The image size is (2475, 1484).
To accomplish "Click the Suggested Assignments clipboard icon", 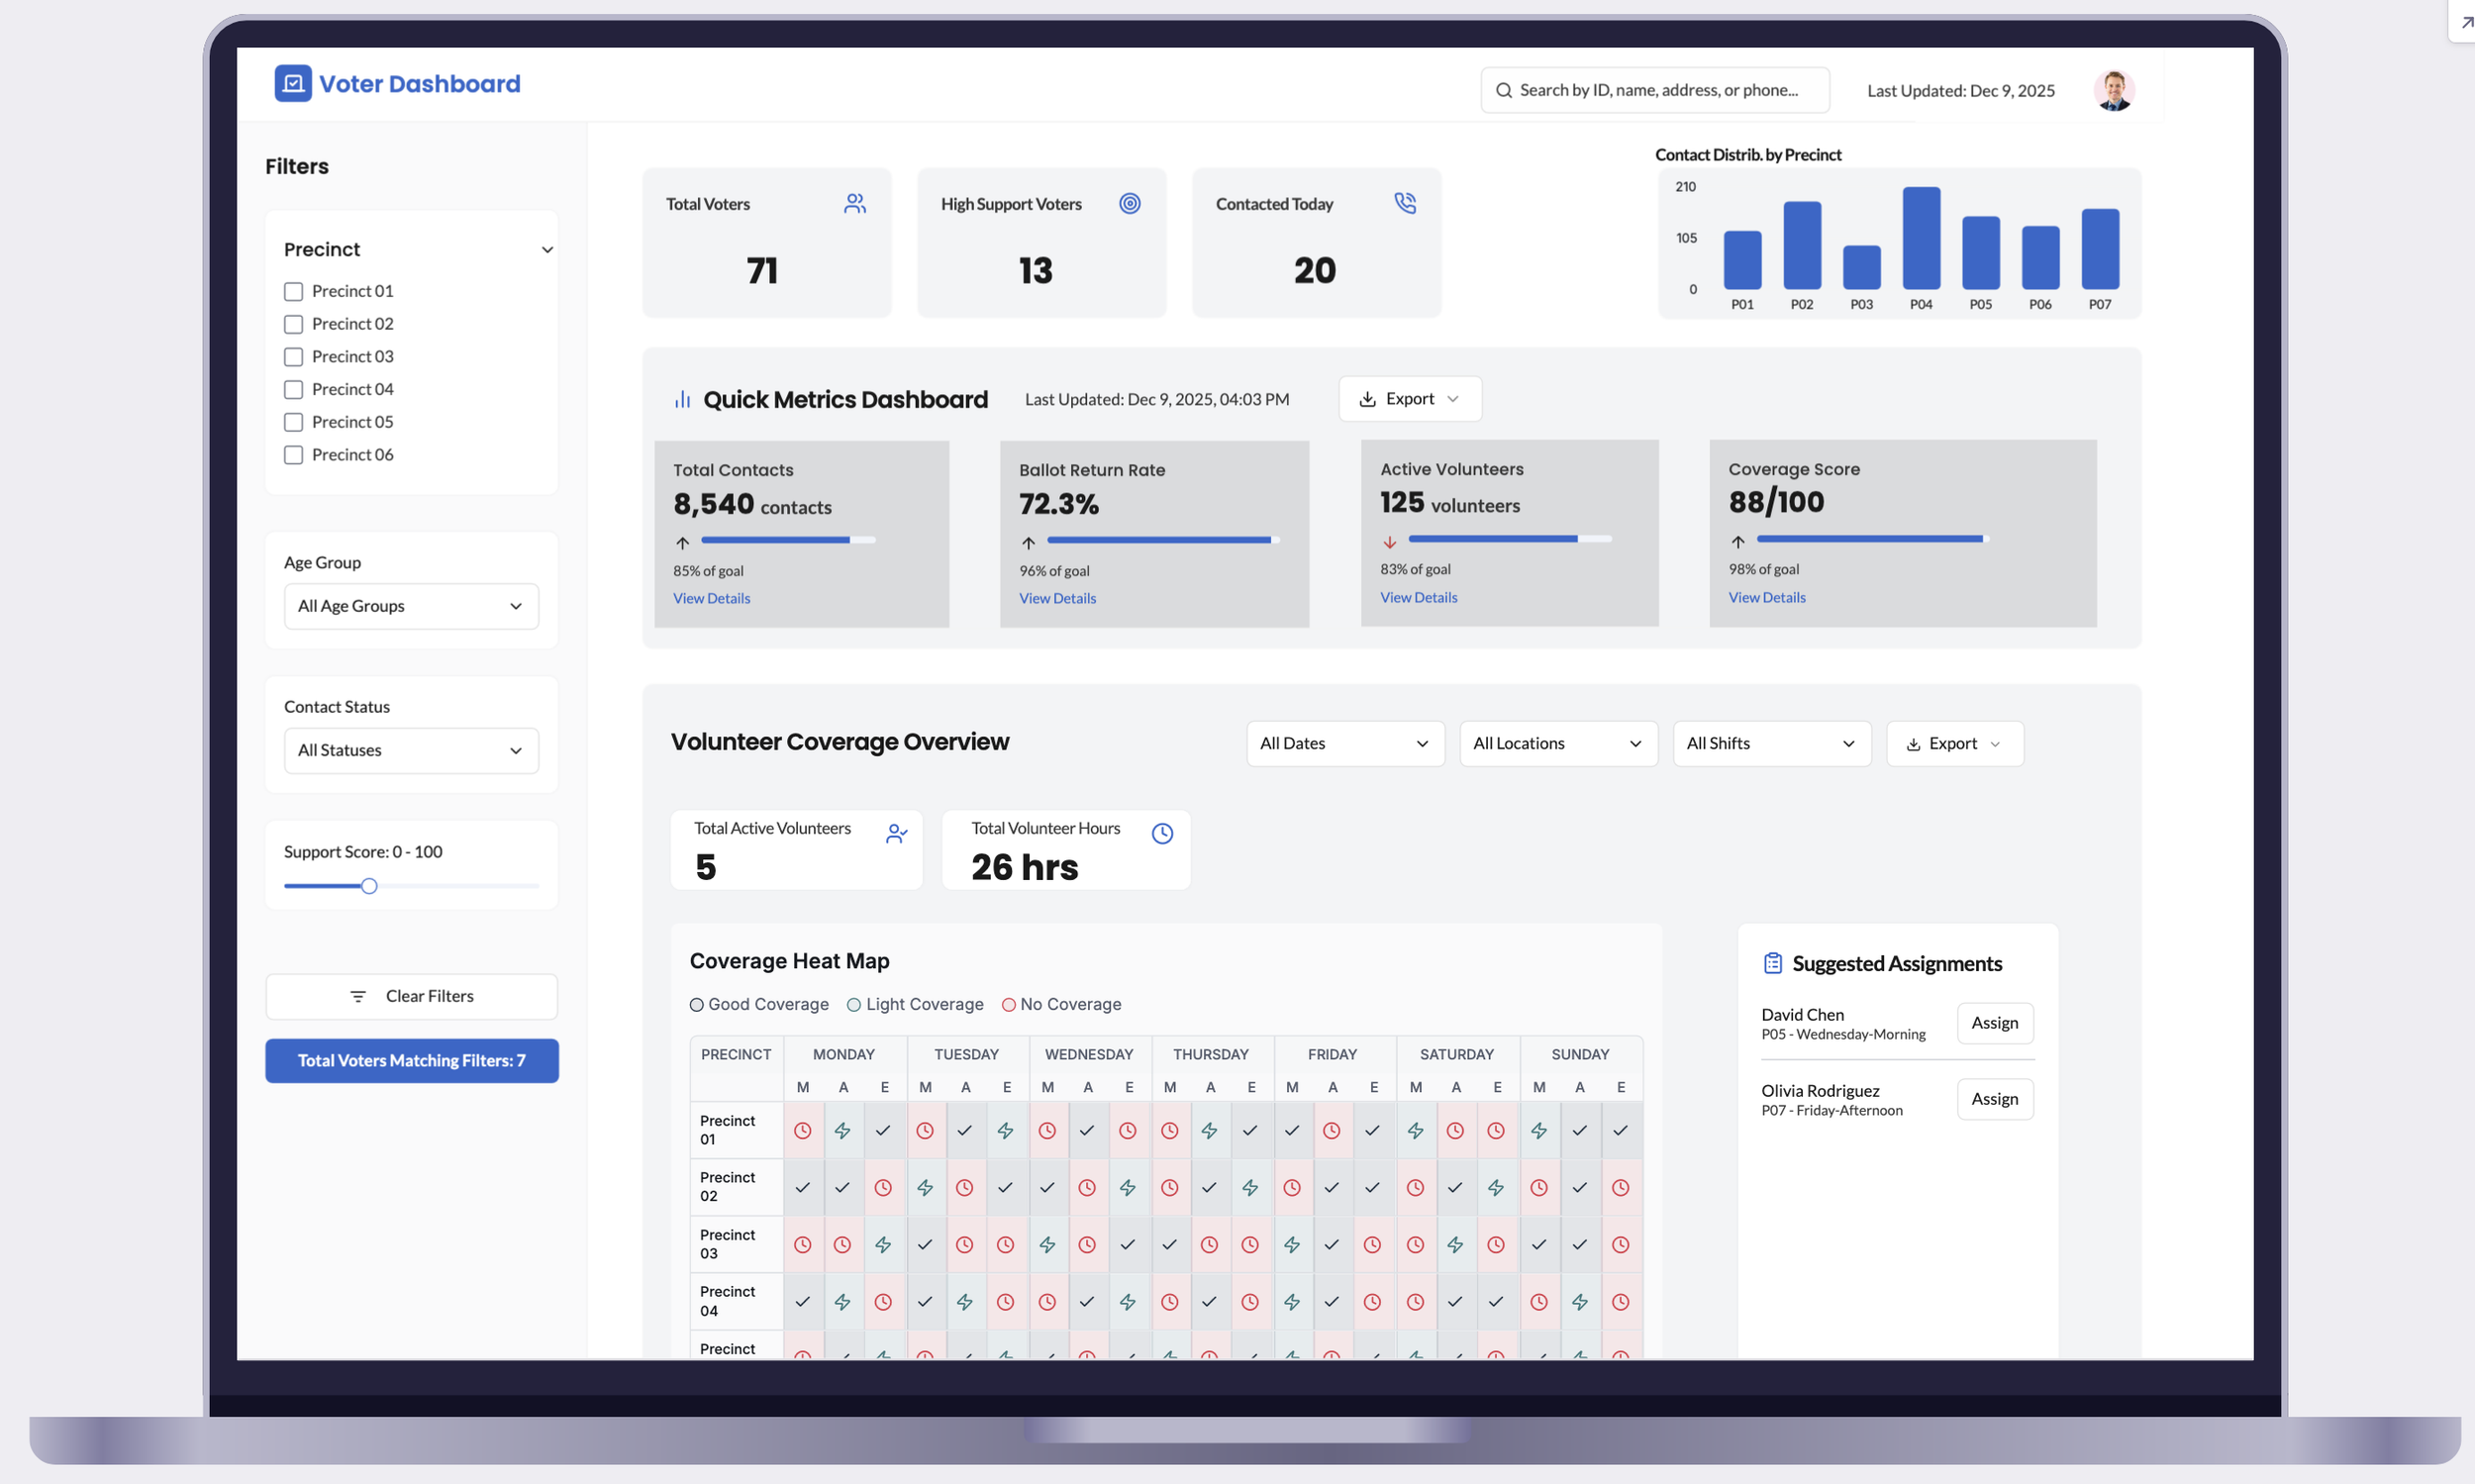I will [x=1772, y=963].
